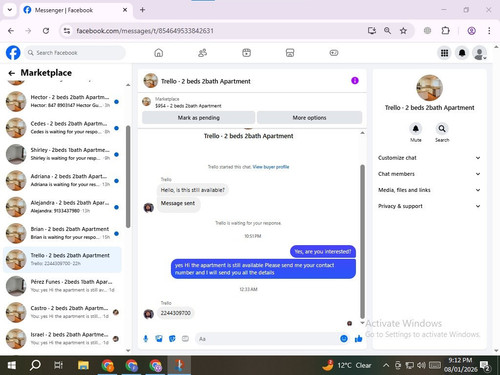Expand Privacy & support section
Image resolution: width=500 pixels, height=375 pixels.
(429, 206)
